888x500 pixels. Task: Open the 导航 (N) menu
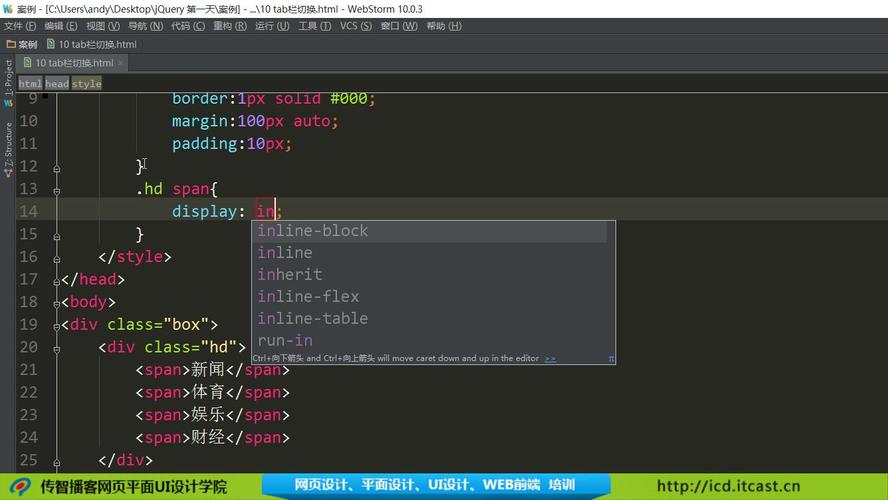(145, 26)
